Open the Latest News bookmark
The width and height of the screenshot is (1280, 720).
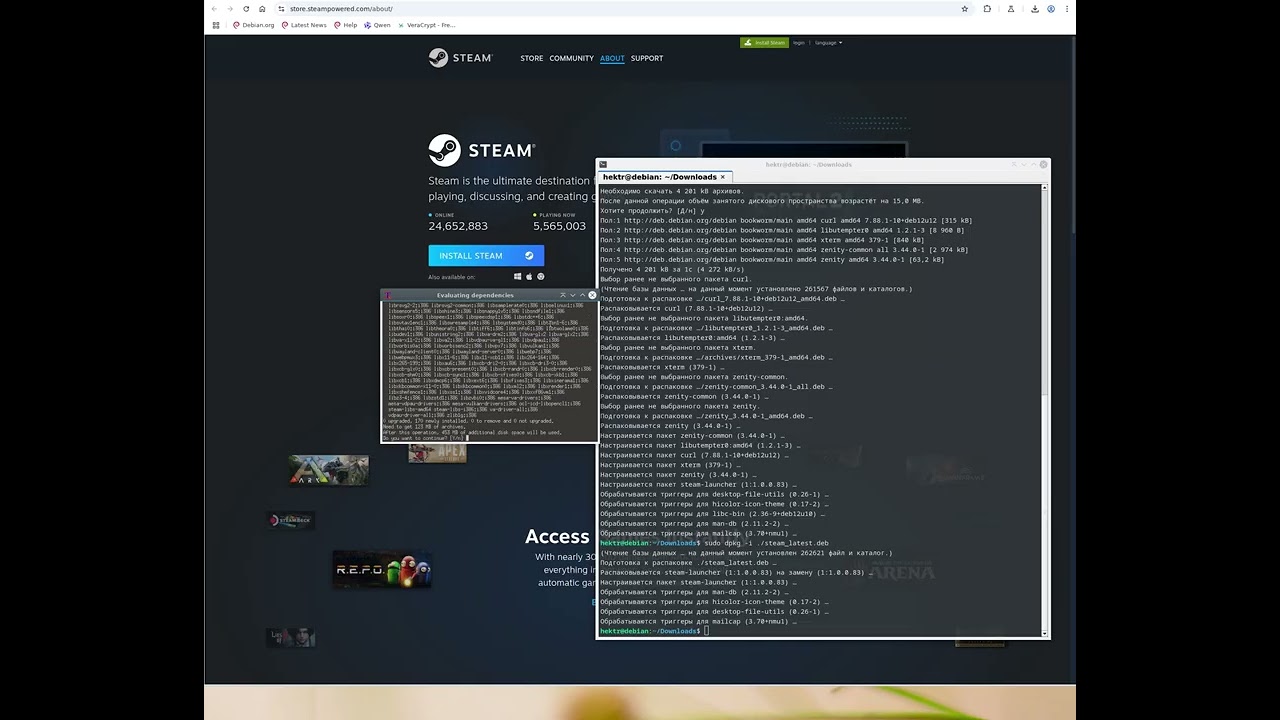[304, 25]
